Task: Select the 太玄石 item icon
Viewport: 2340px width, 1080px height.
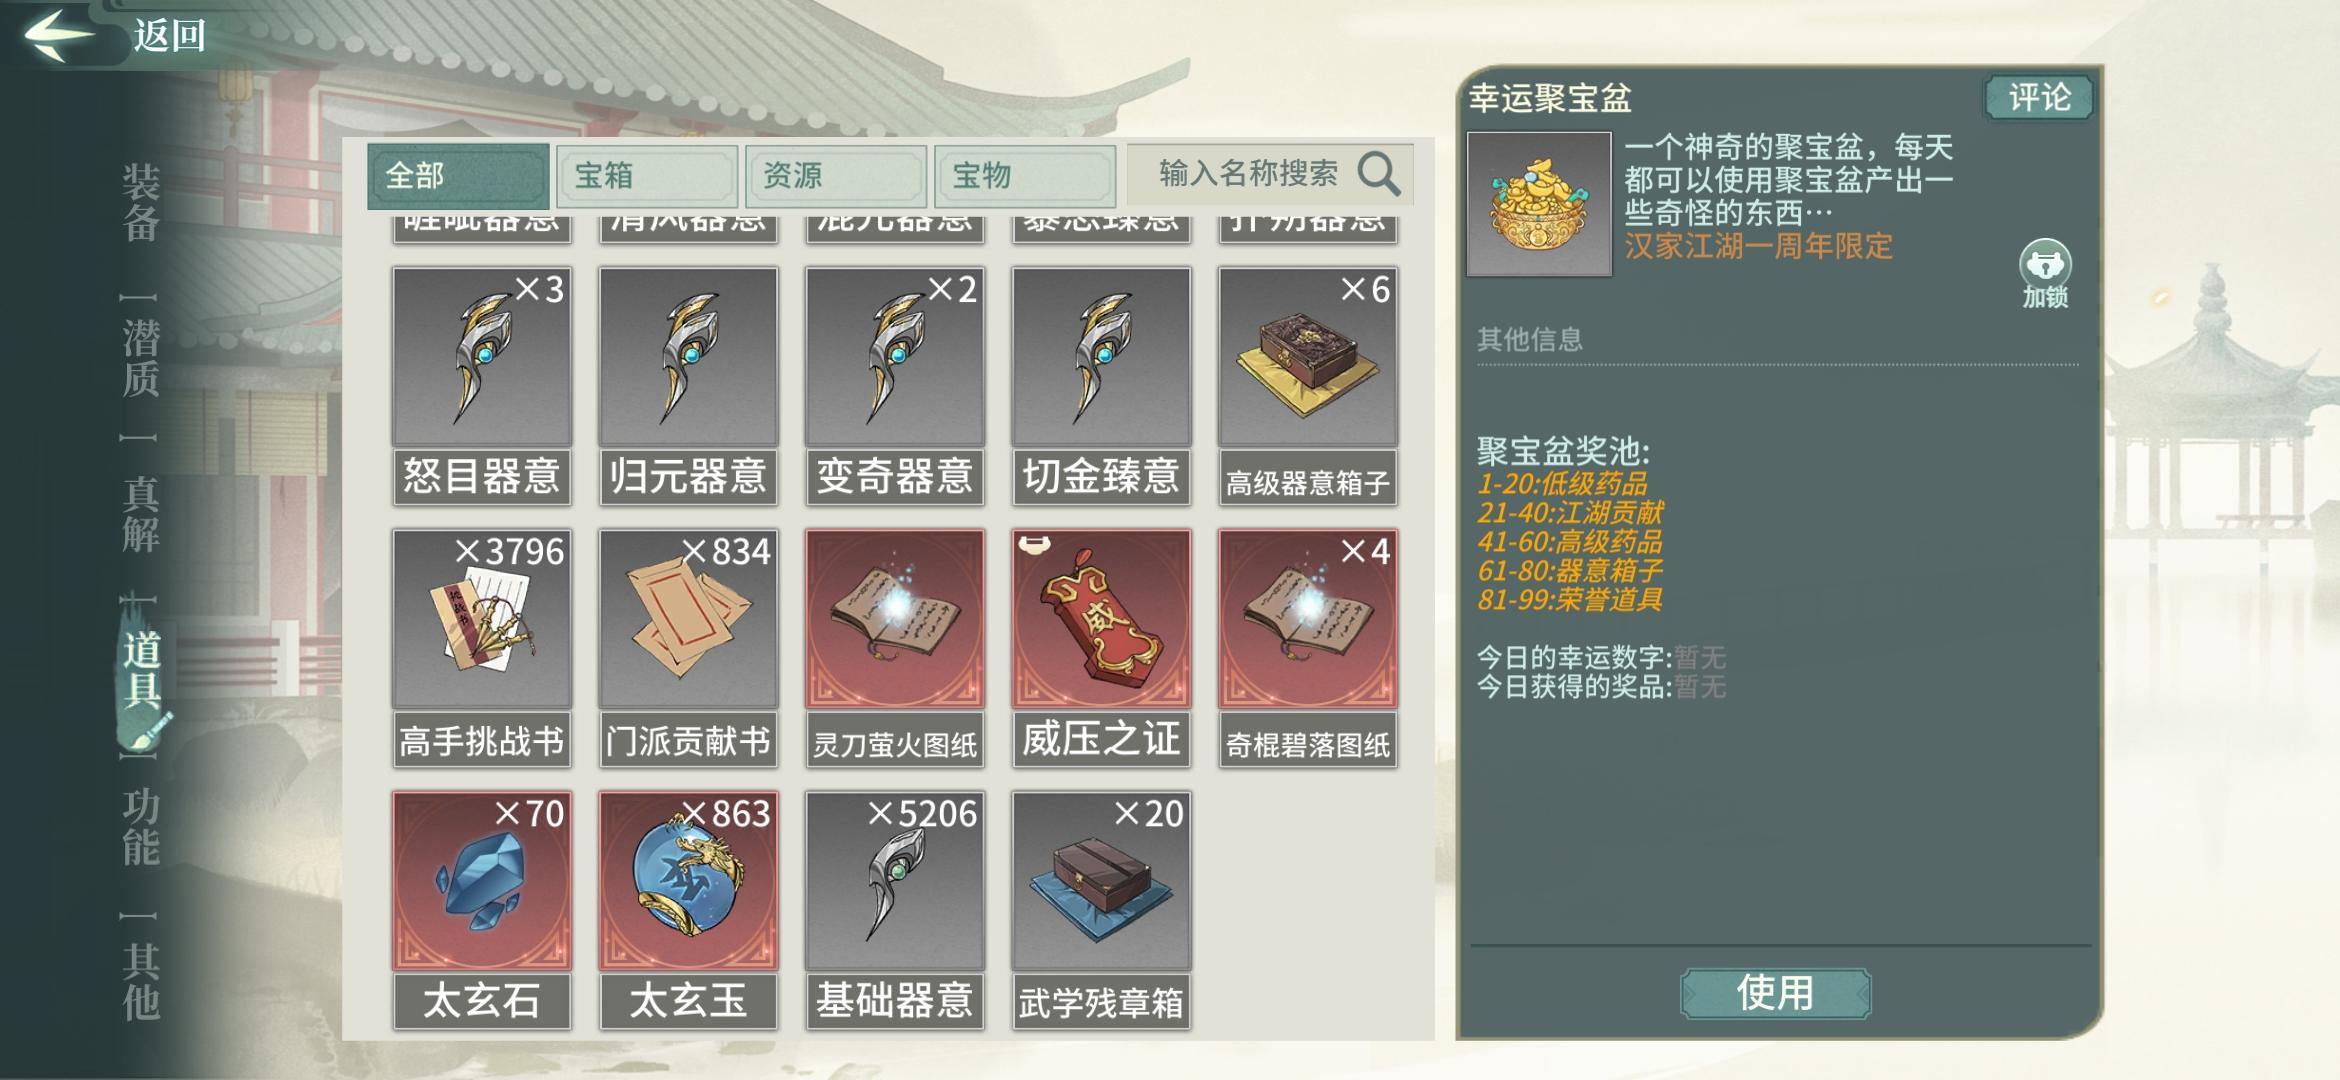Action: tap(482, 880)
